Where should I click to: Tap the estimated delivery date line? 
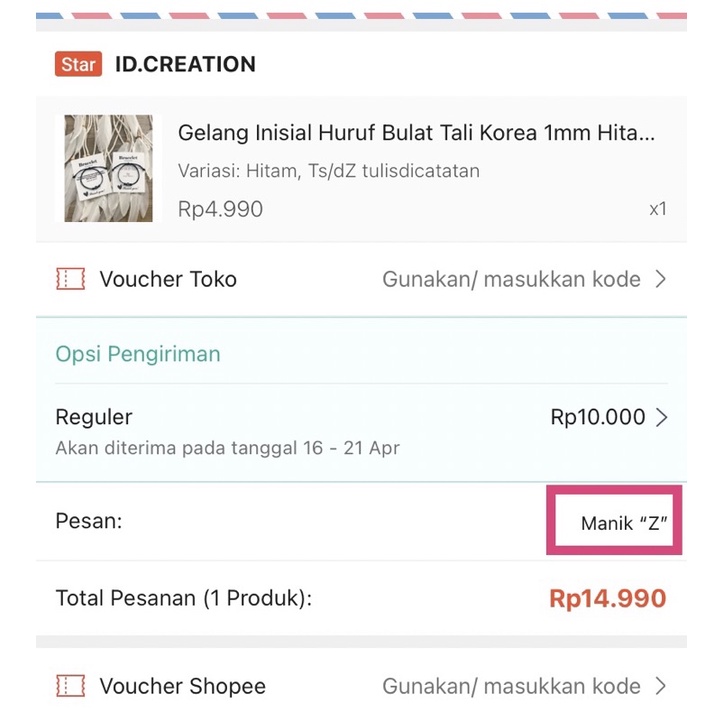tap(227, 447)
